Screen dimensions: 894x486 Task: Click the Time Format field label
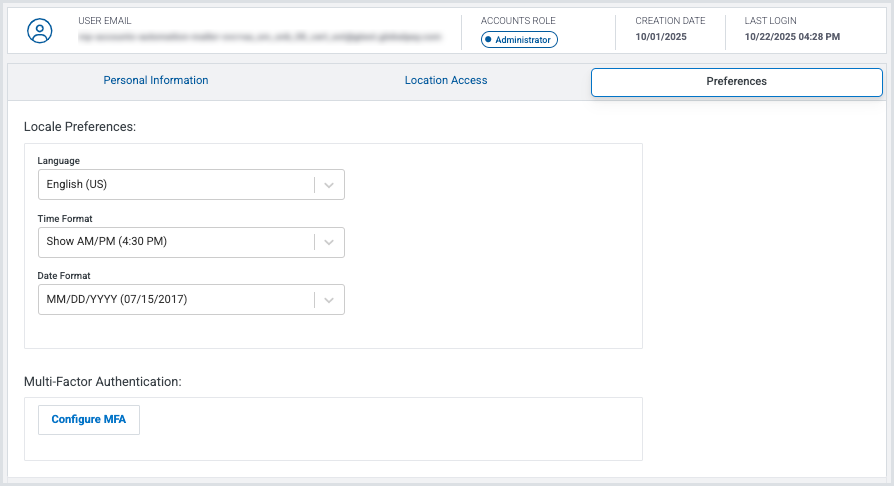(65, 218)
